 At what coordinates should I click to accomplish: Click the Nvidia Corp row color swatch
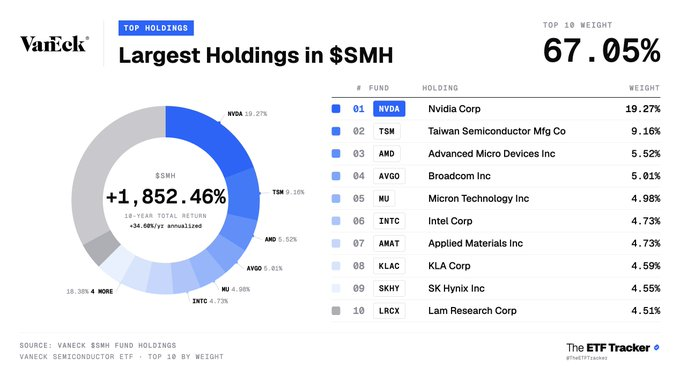point(336,109)
